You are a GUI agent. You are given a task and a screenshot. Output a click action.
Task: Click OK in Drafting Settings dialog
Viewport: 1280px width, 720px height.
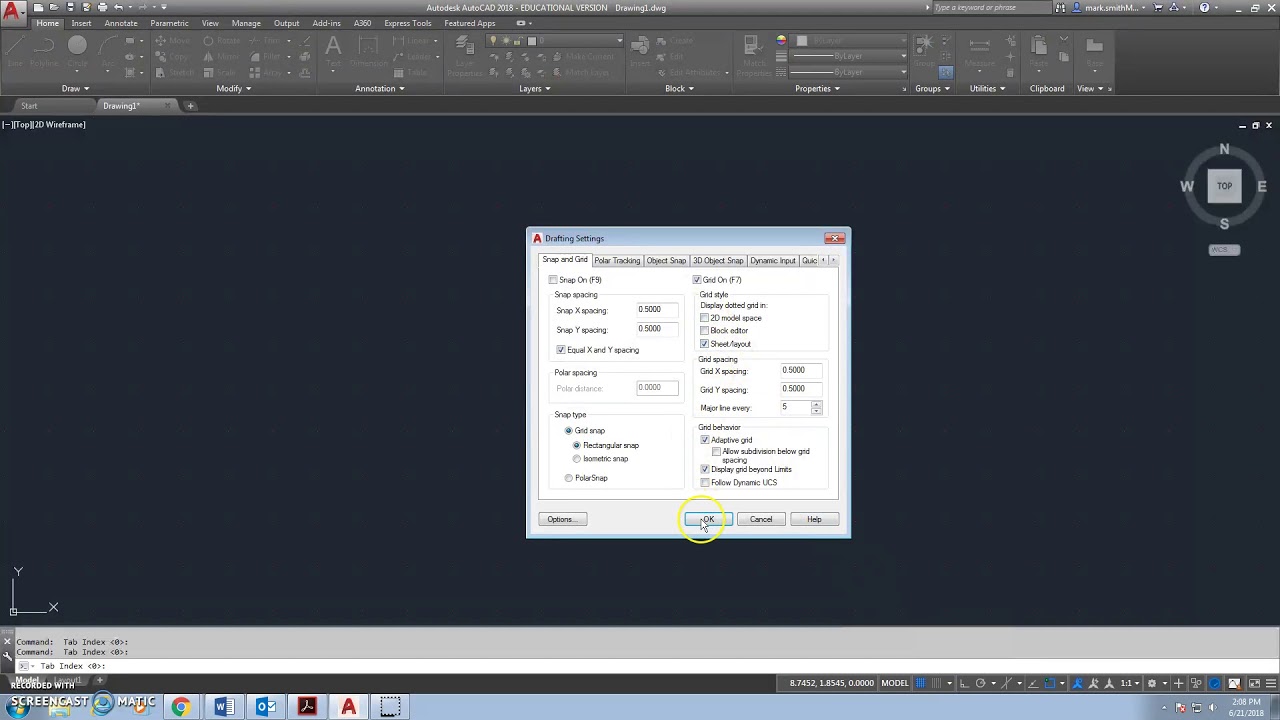[x=708, y=519]
